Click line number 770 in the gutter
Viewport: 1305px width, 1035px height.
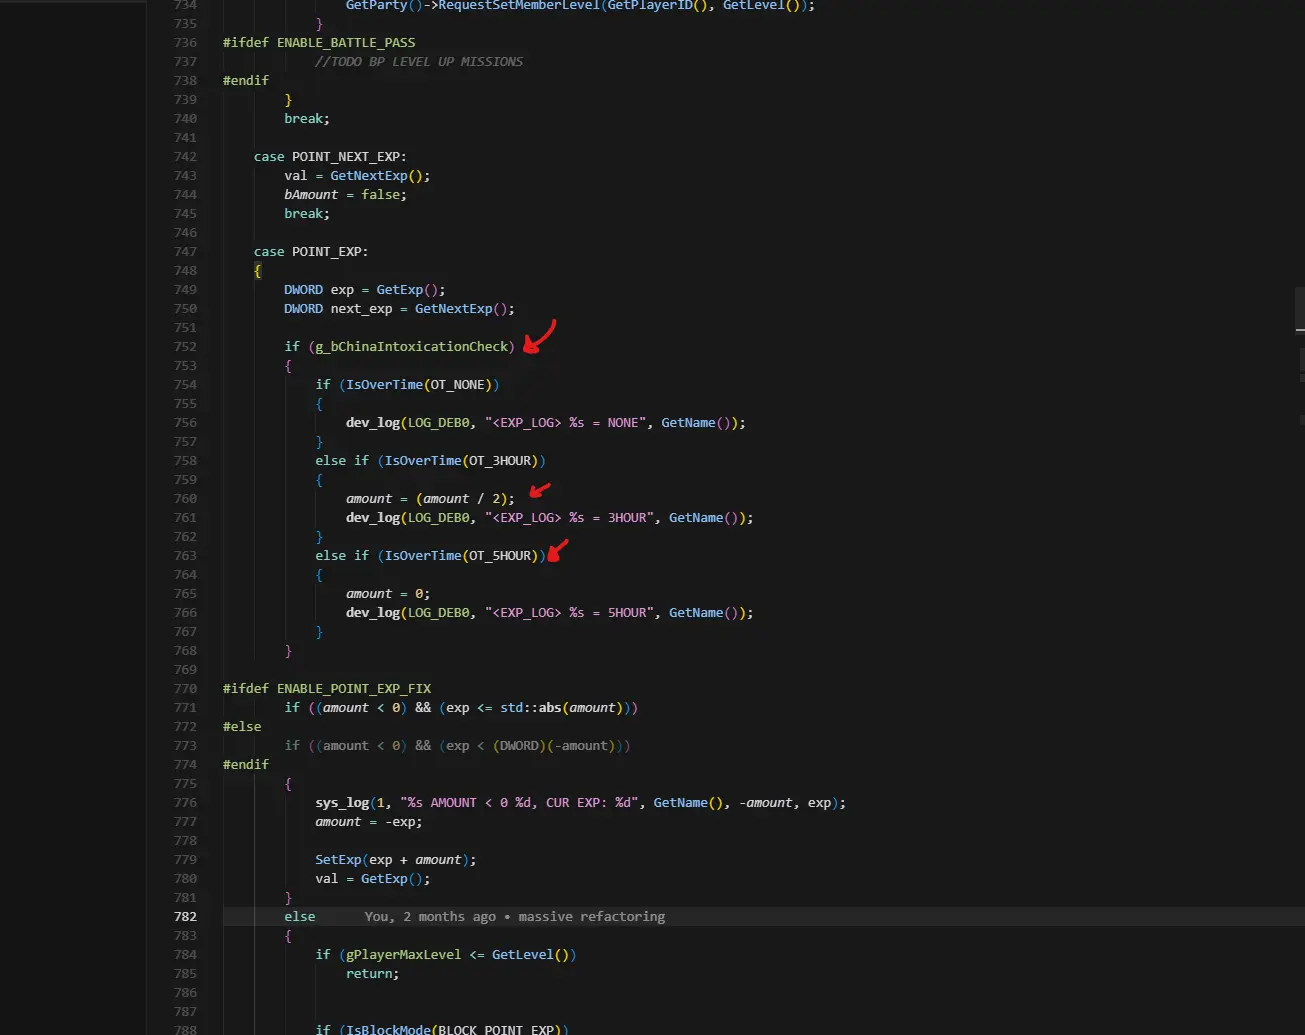[x=185, y=689]
